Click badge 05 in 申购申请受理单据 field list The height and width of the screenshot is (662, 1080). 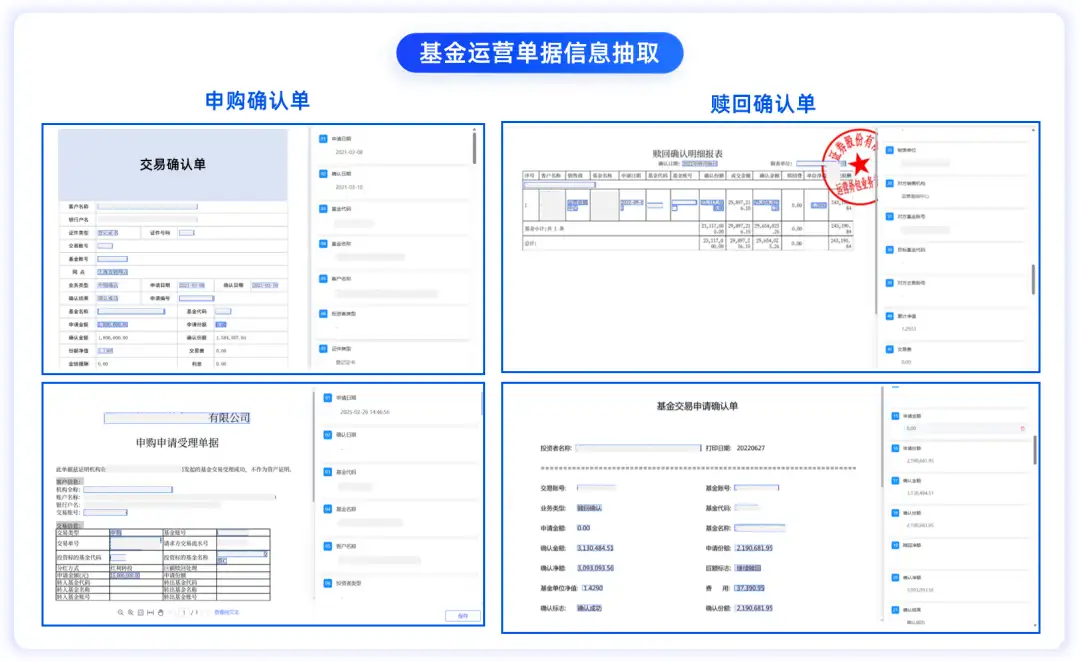coord(328,546)
